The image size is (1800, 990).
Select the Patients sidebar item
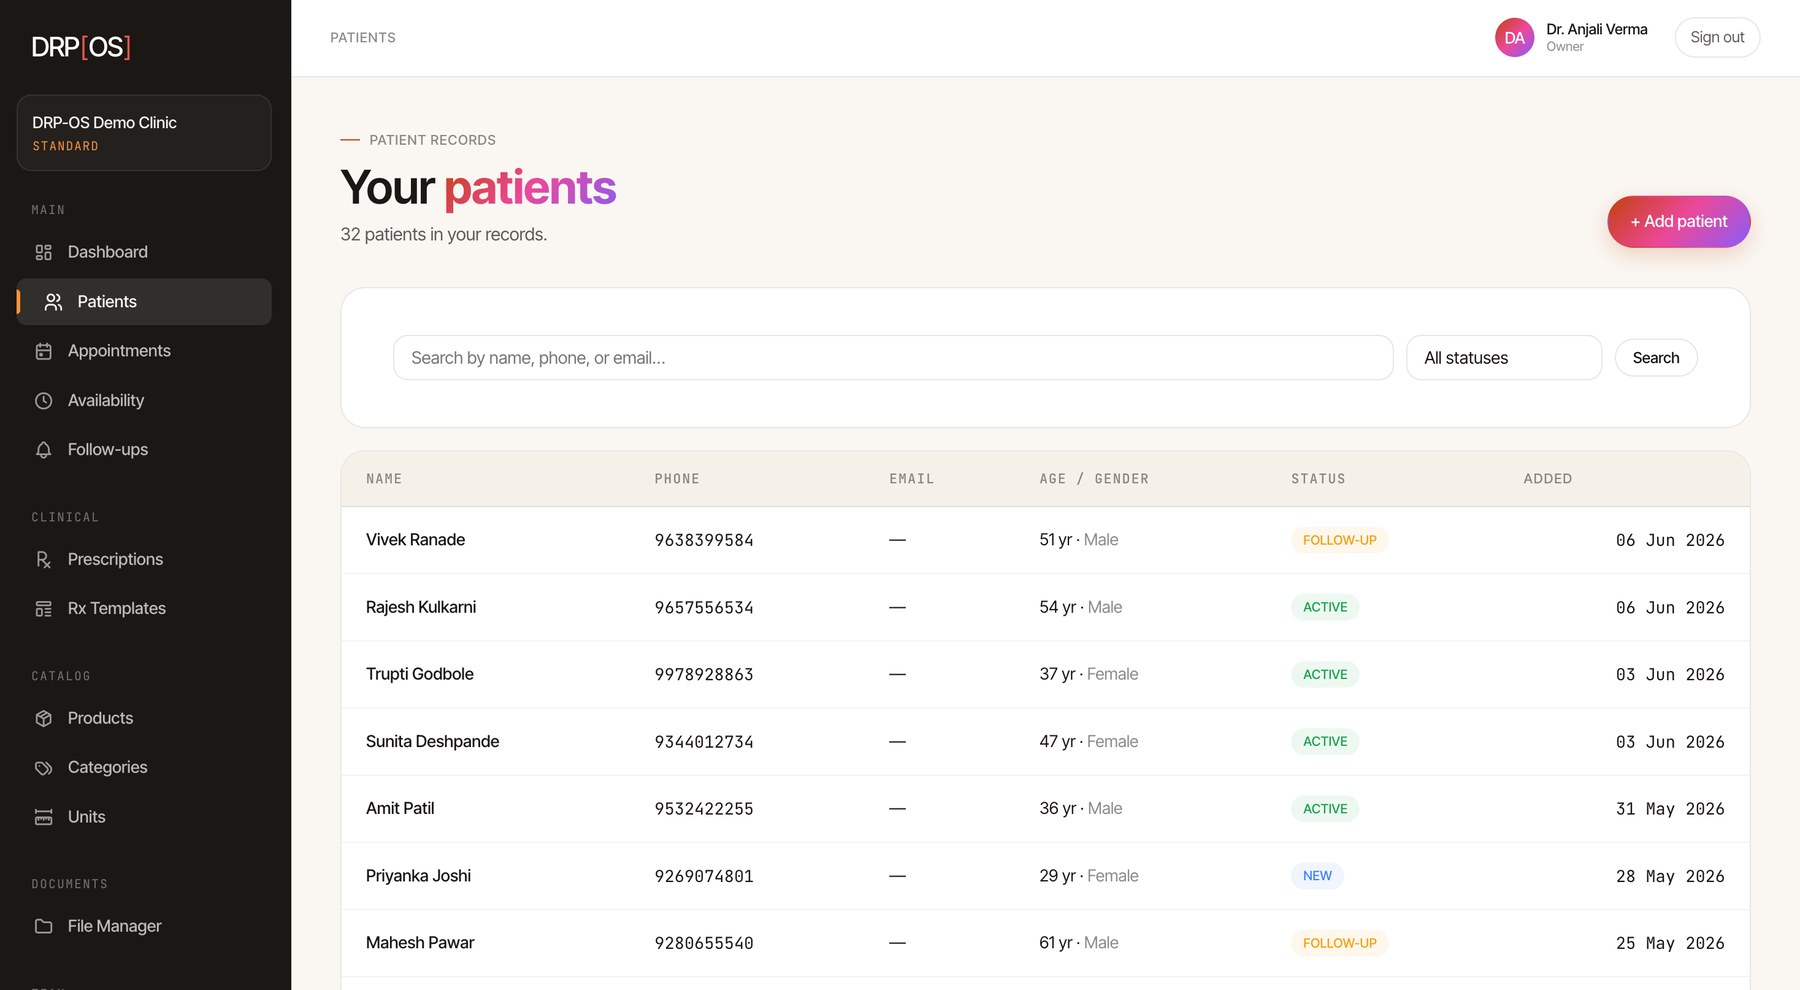tap(144, 302)
